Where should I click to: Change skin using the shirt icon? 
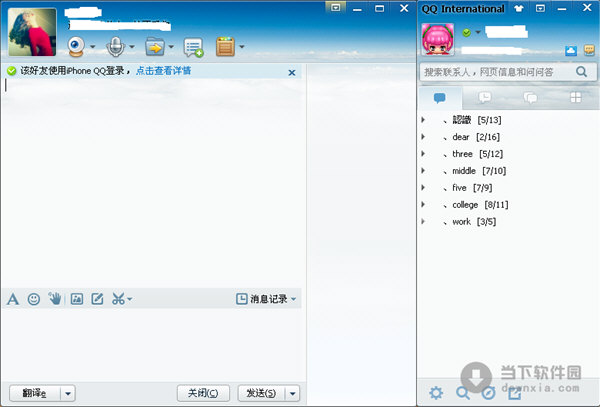(518, 8)
